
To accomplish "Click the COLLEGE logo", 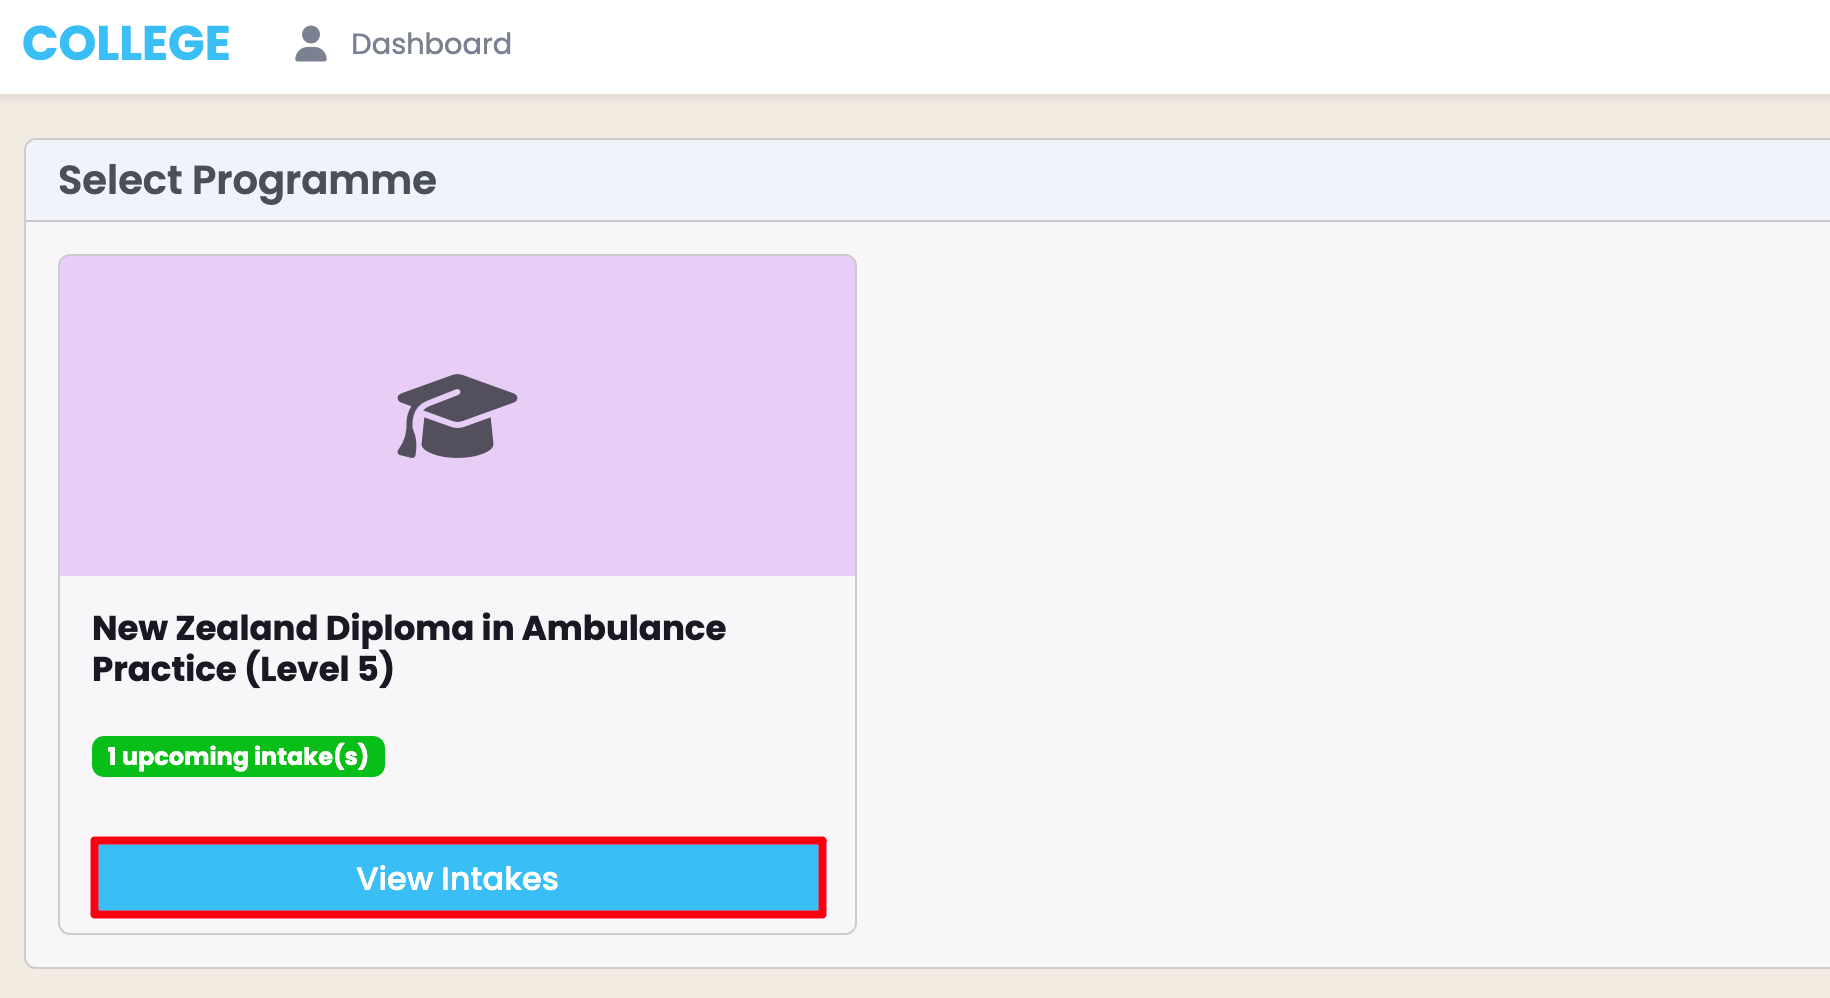I will point(126,44).
